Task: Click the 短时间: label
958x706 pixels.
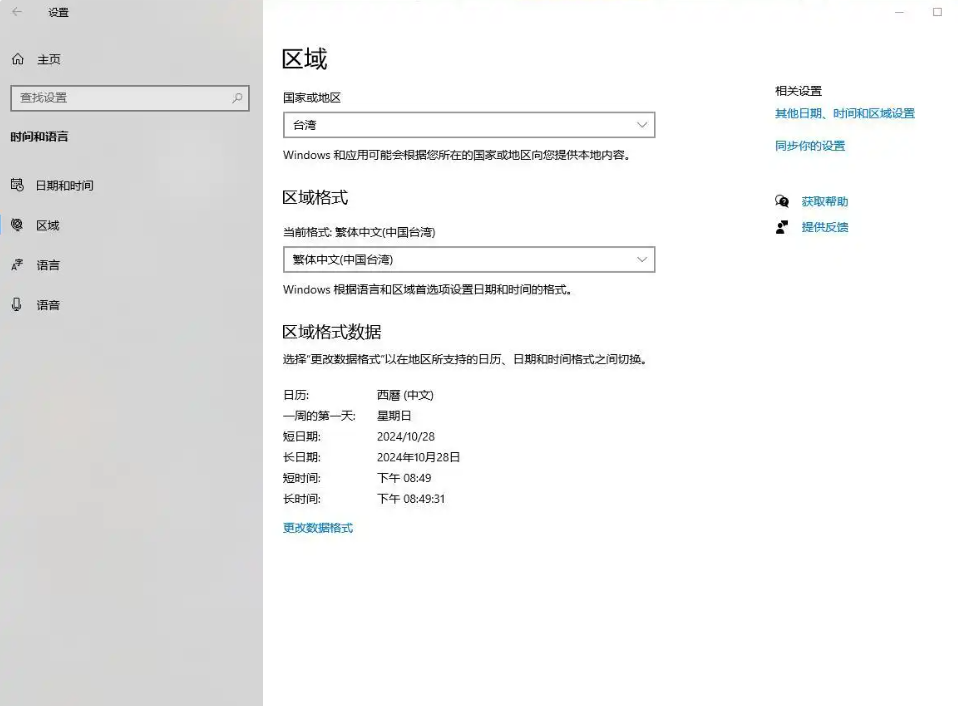Action: point(302,478)
